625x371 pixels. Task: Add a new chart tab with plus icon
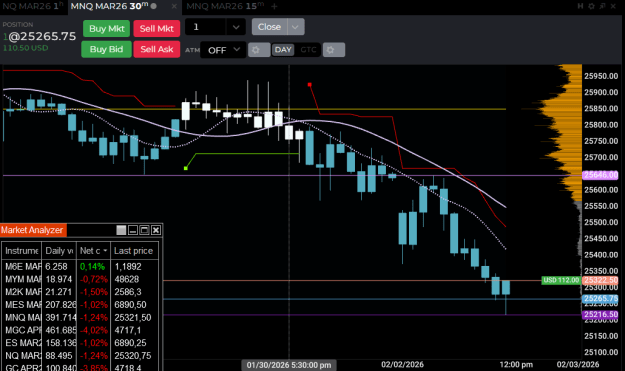(x=274, y=6)
